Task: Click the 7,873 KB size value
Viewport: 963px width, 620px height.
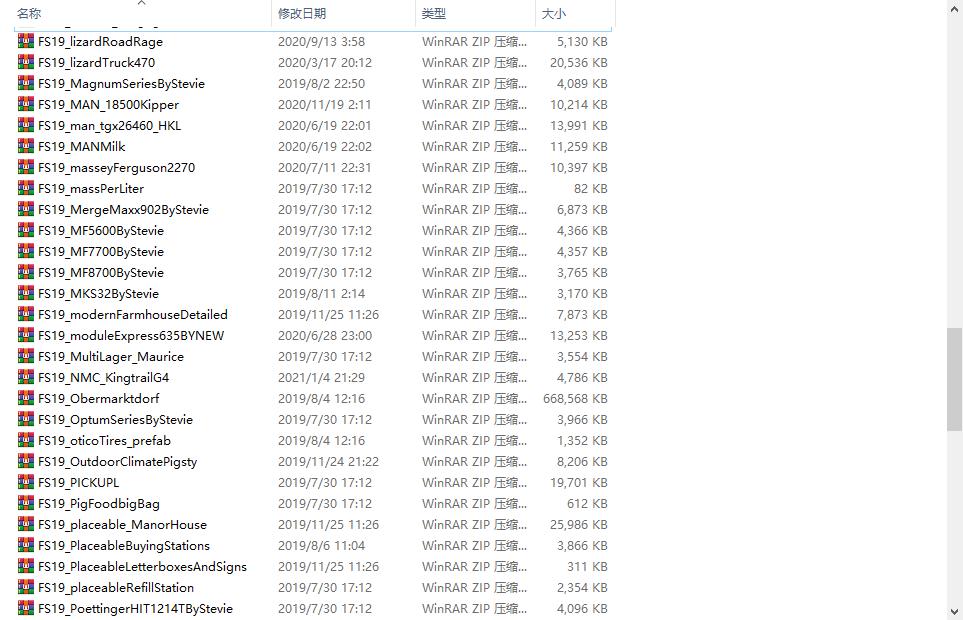Action: pyautogui.click(x=582, y=314)
